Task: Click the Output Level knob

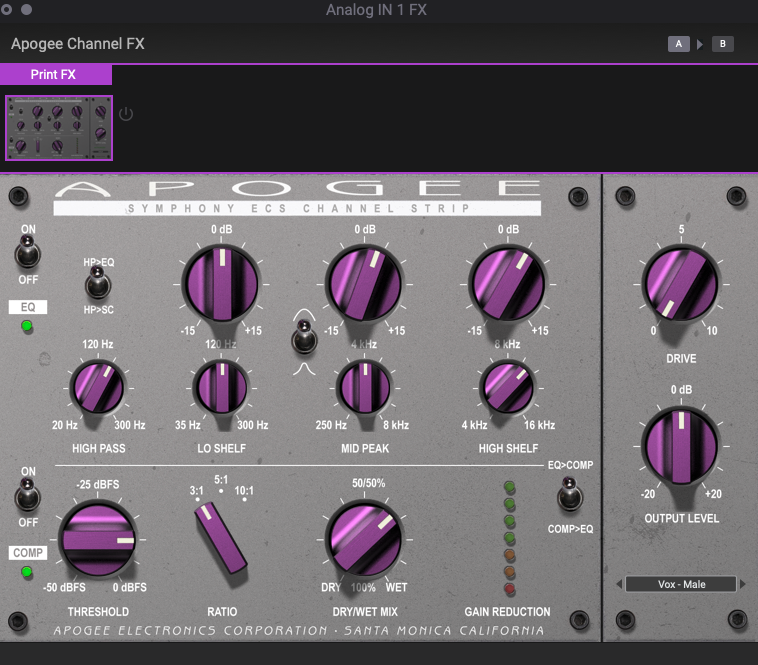Action: (x=681, y=446)
